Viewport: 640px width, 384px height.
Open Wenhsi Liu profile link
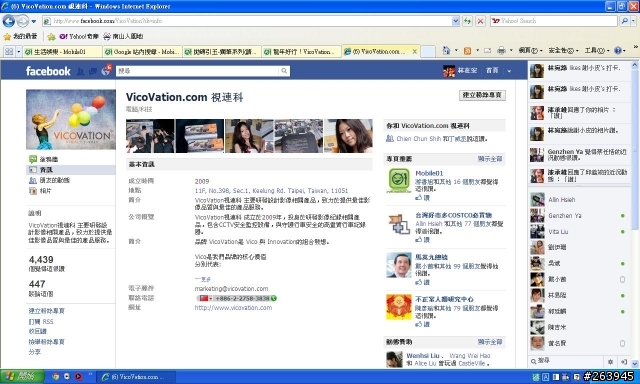click(x=423, y=355)
